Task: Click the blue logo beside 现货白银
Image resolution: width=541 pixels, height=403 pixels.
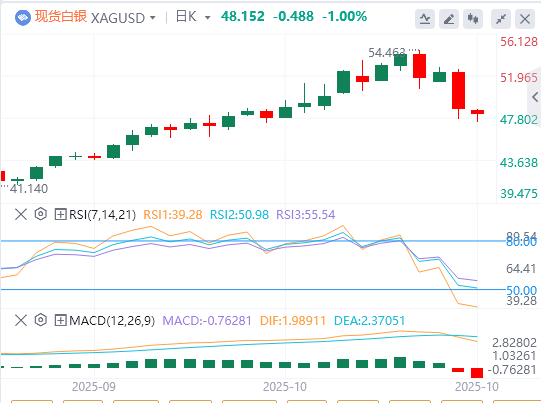Action: (22, 17)
